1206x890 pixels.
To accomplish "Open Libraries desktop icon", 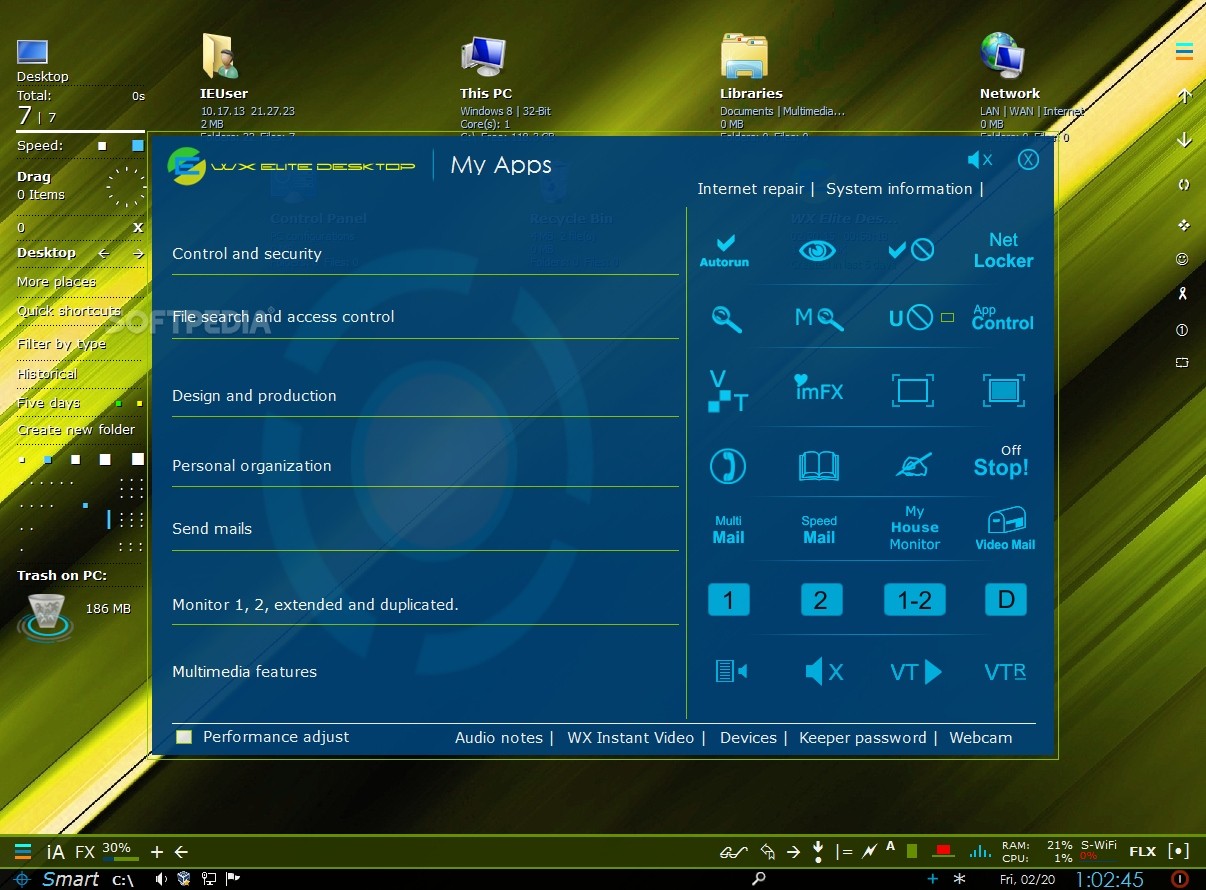I will coord(743,56).
